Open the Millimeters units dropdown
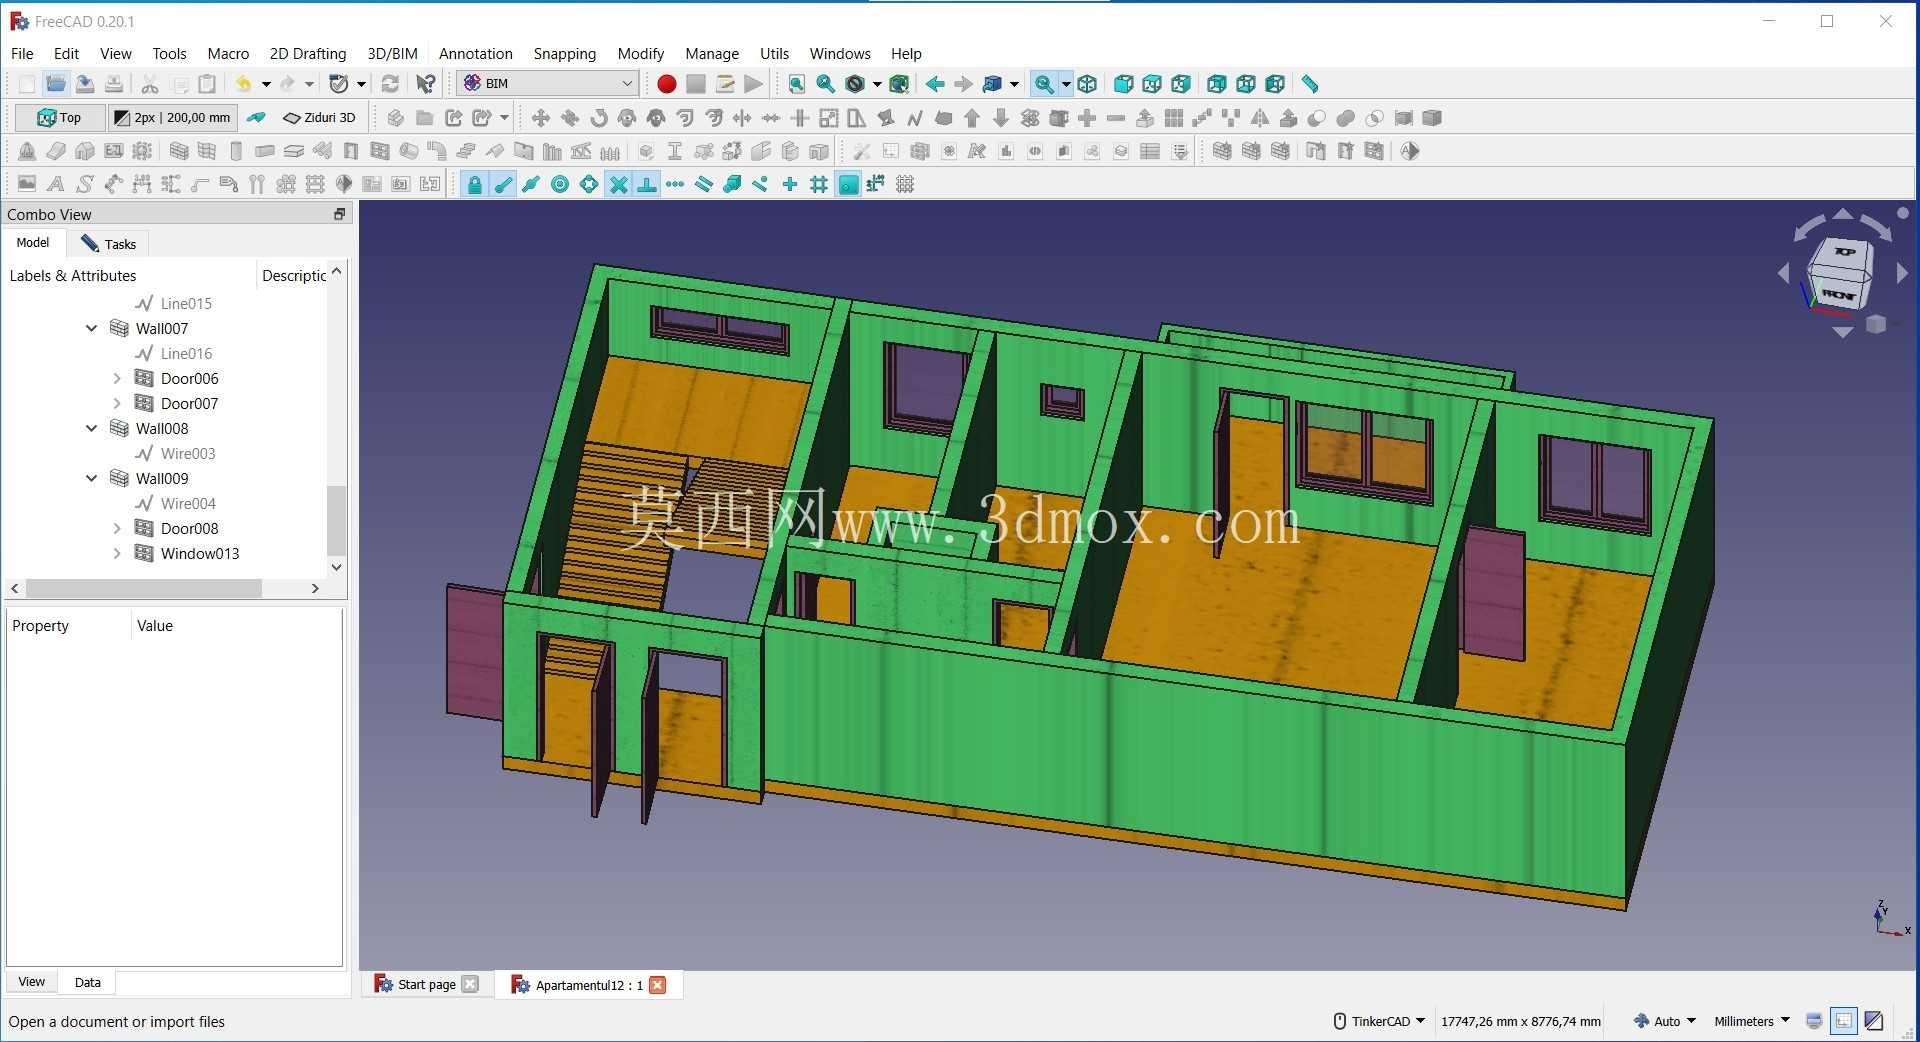Viewport: 1920px width, 1042px height. click(x=1752, y=1021)
